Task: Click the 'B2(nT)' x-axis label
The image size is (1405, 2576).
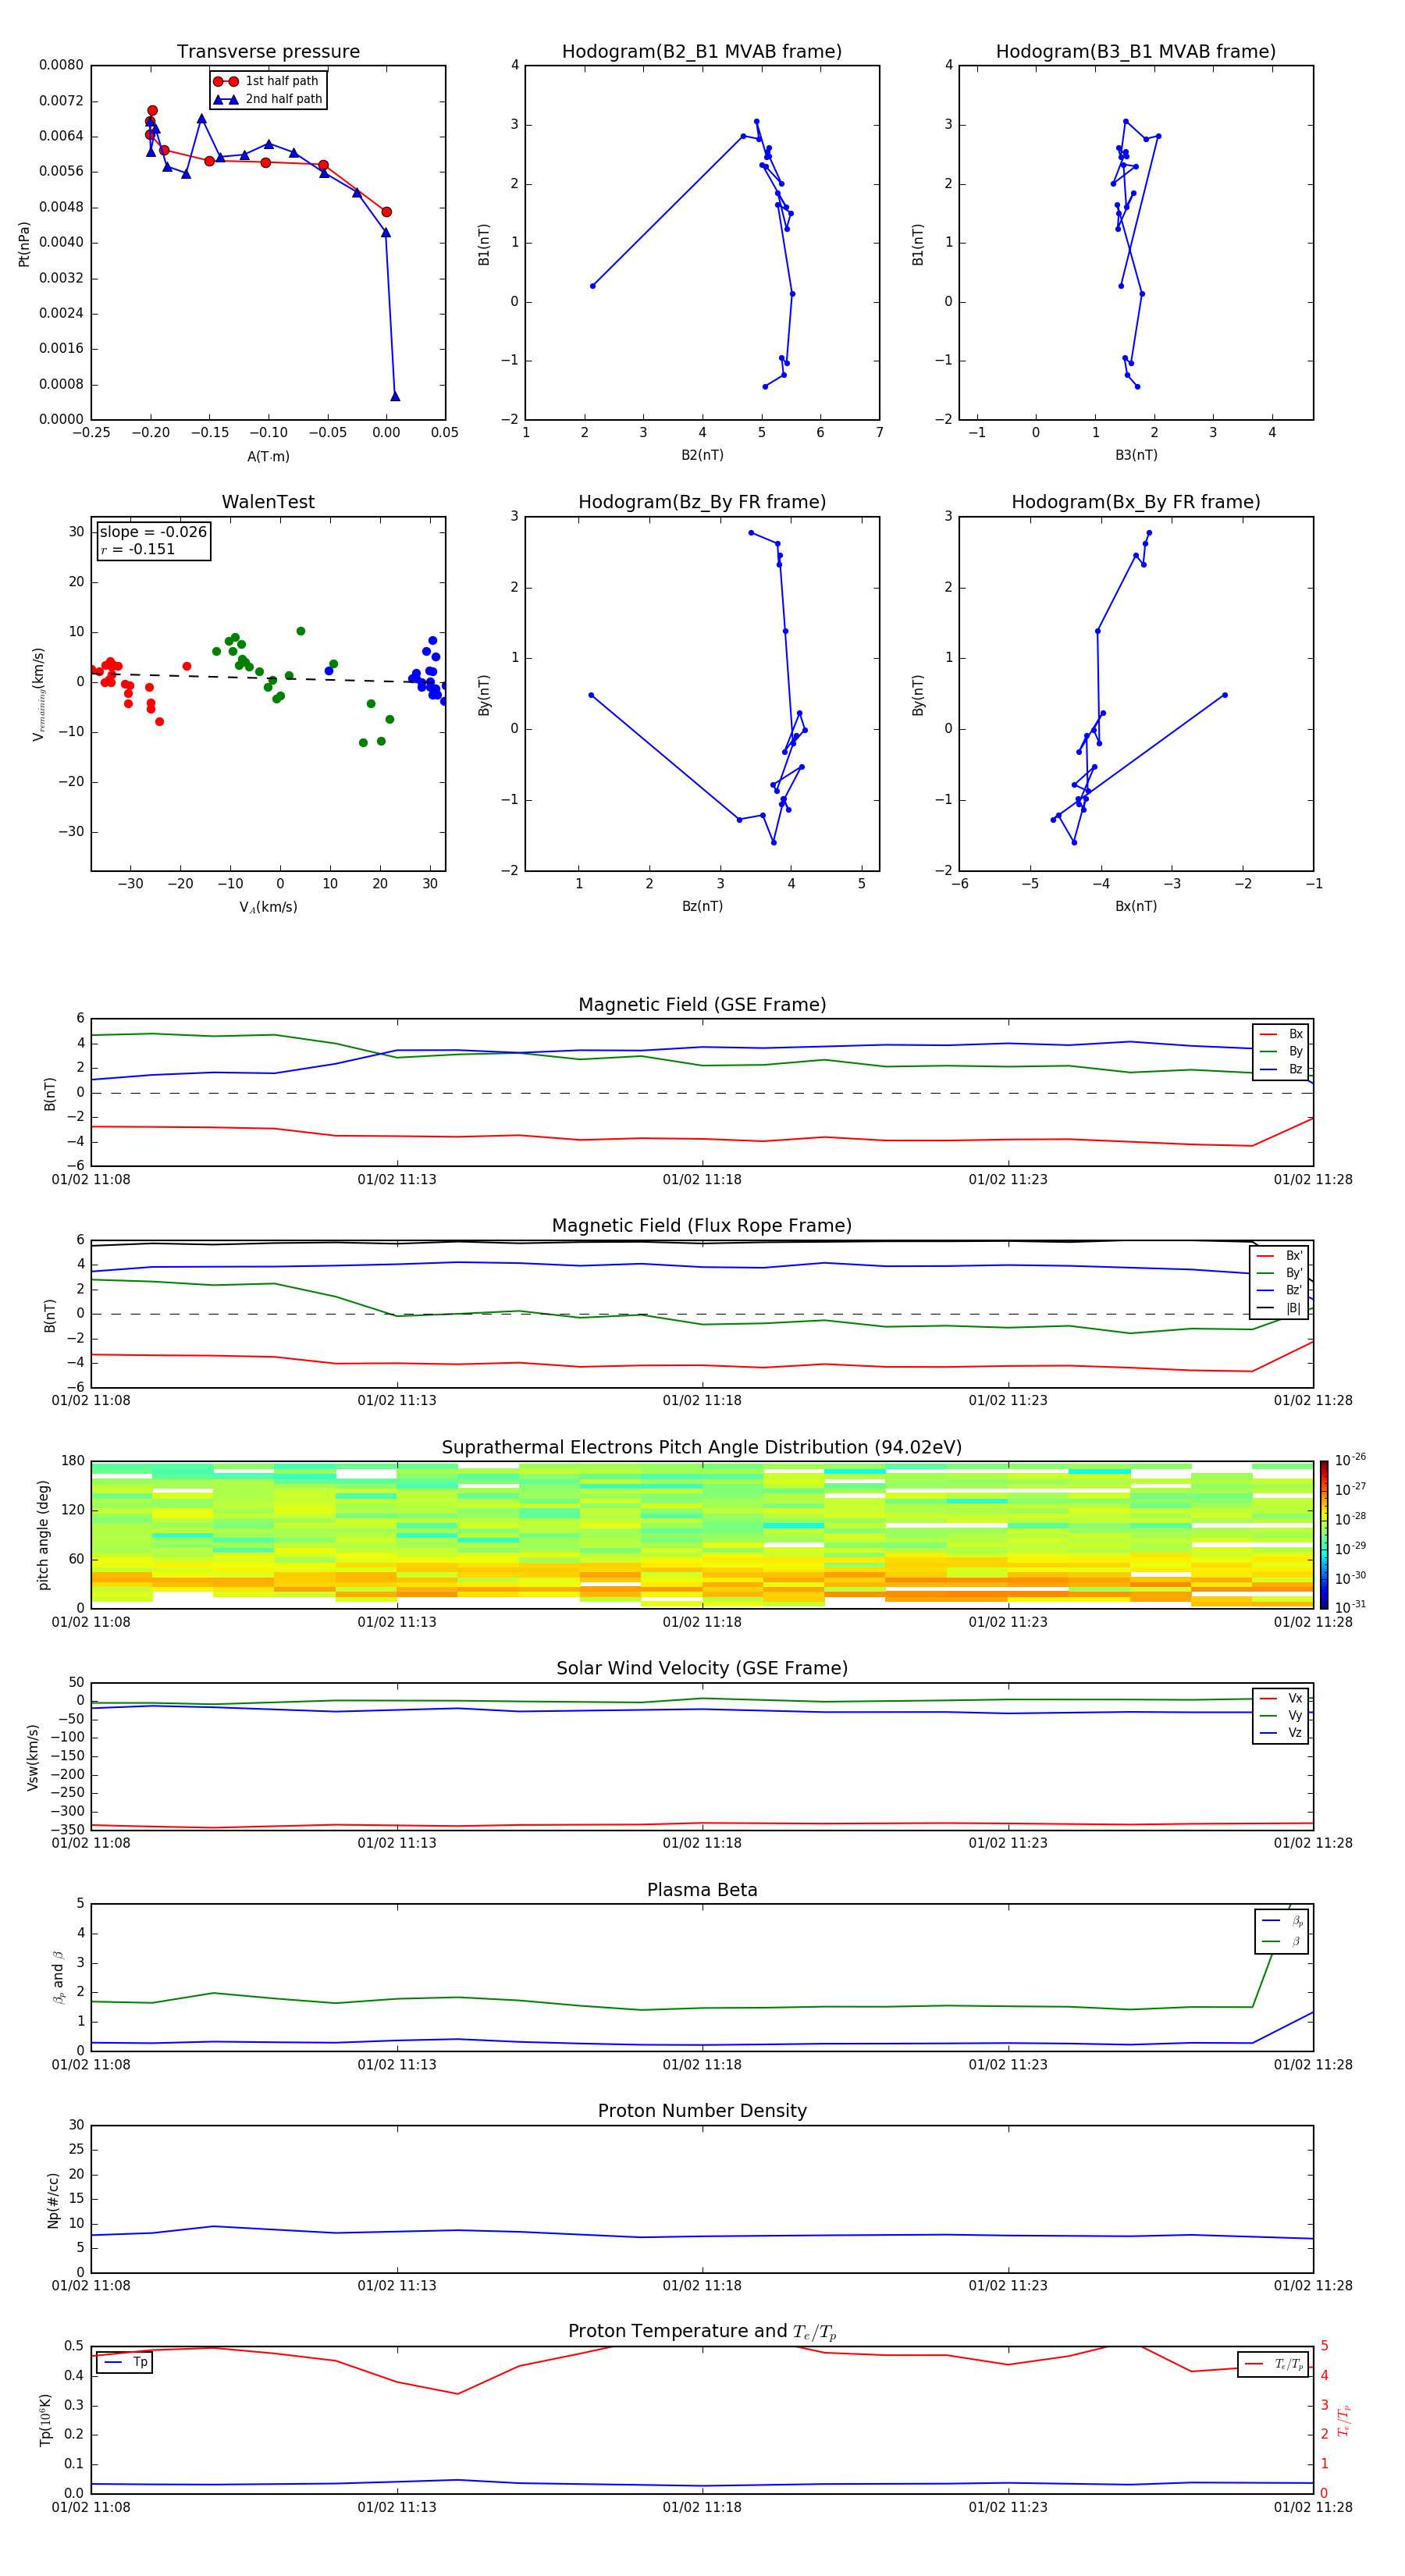Action: click(702, 455)
